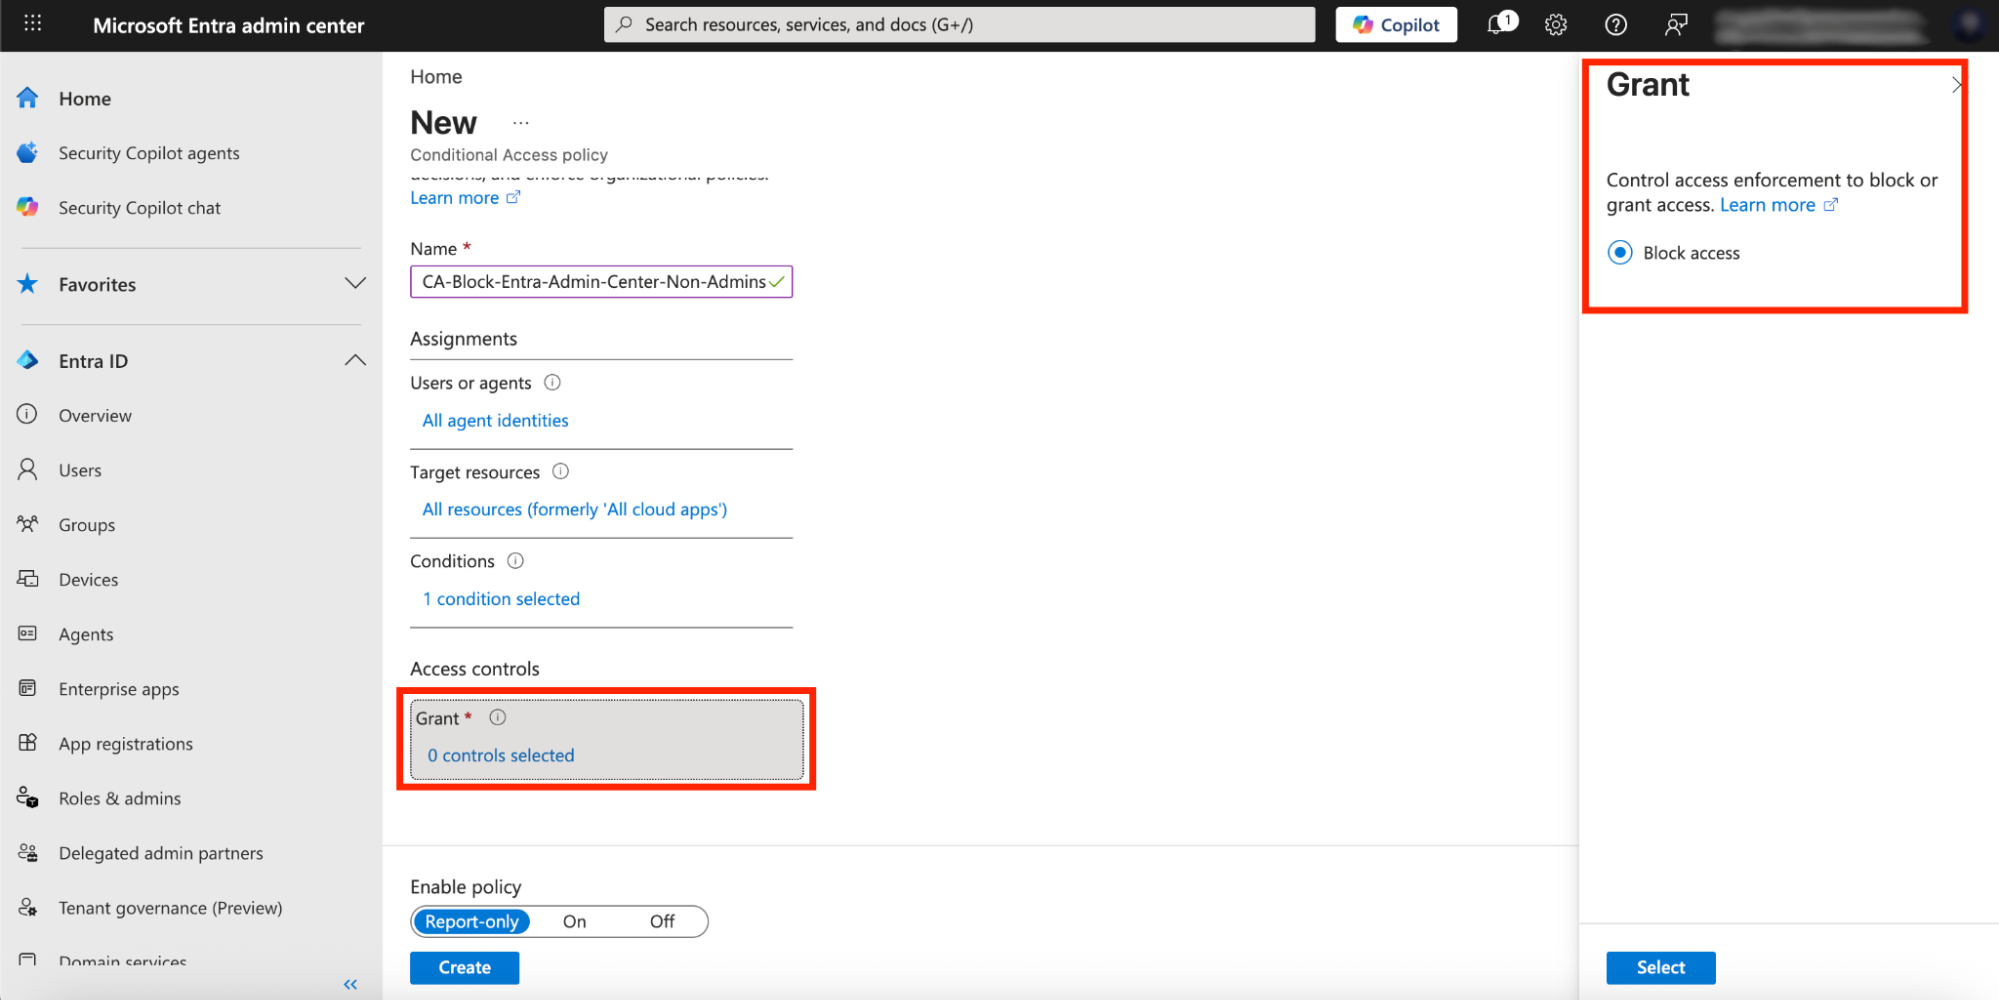Click the Favorites star icon
Image resolution: width=1999 pixels, height=1001 pixels.
28,284
